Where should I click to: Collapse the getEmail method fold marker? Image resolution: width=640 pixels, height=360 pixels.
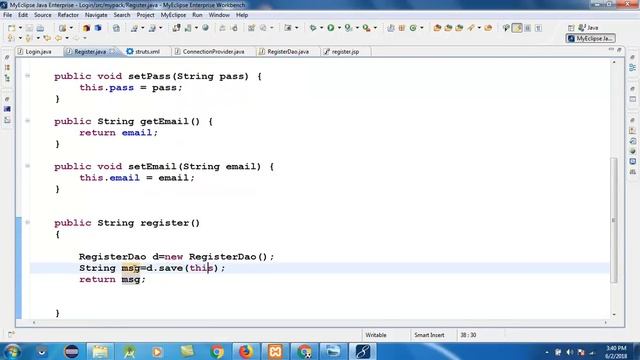tap(27, 120)
